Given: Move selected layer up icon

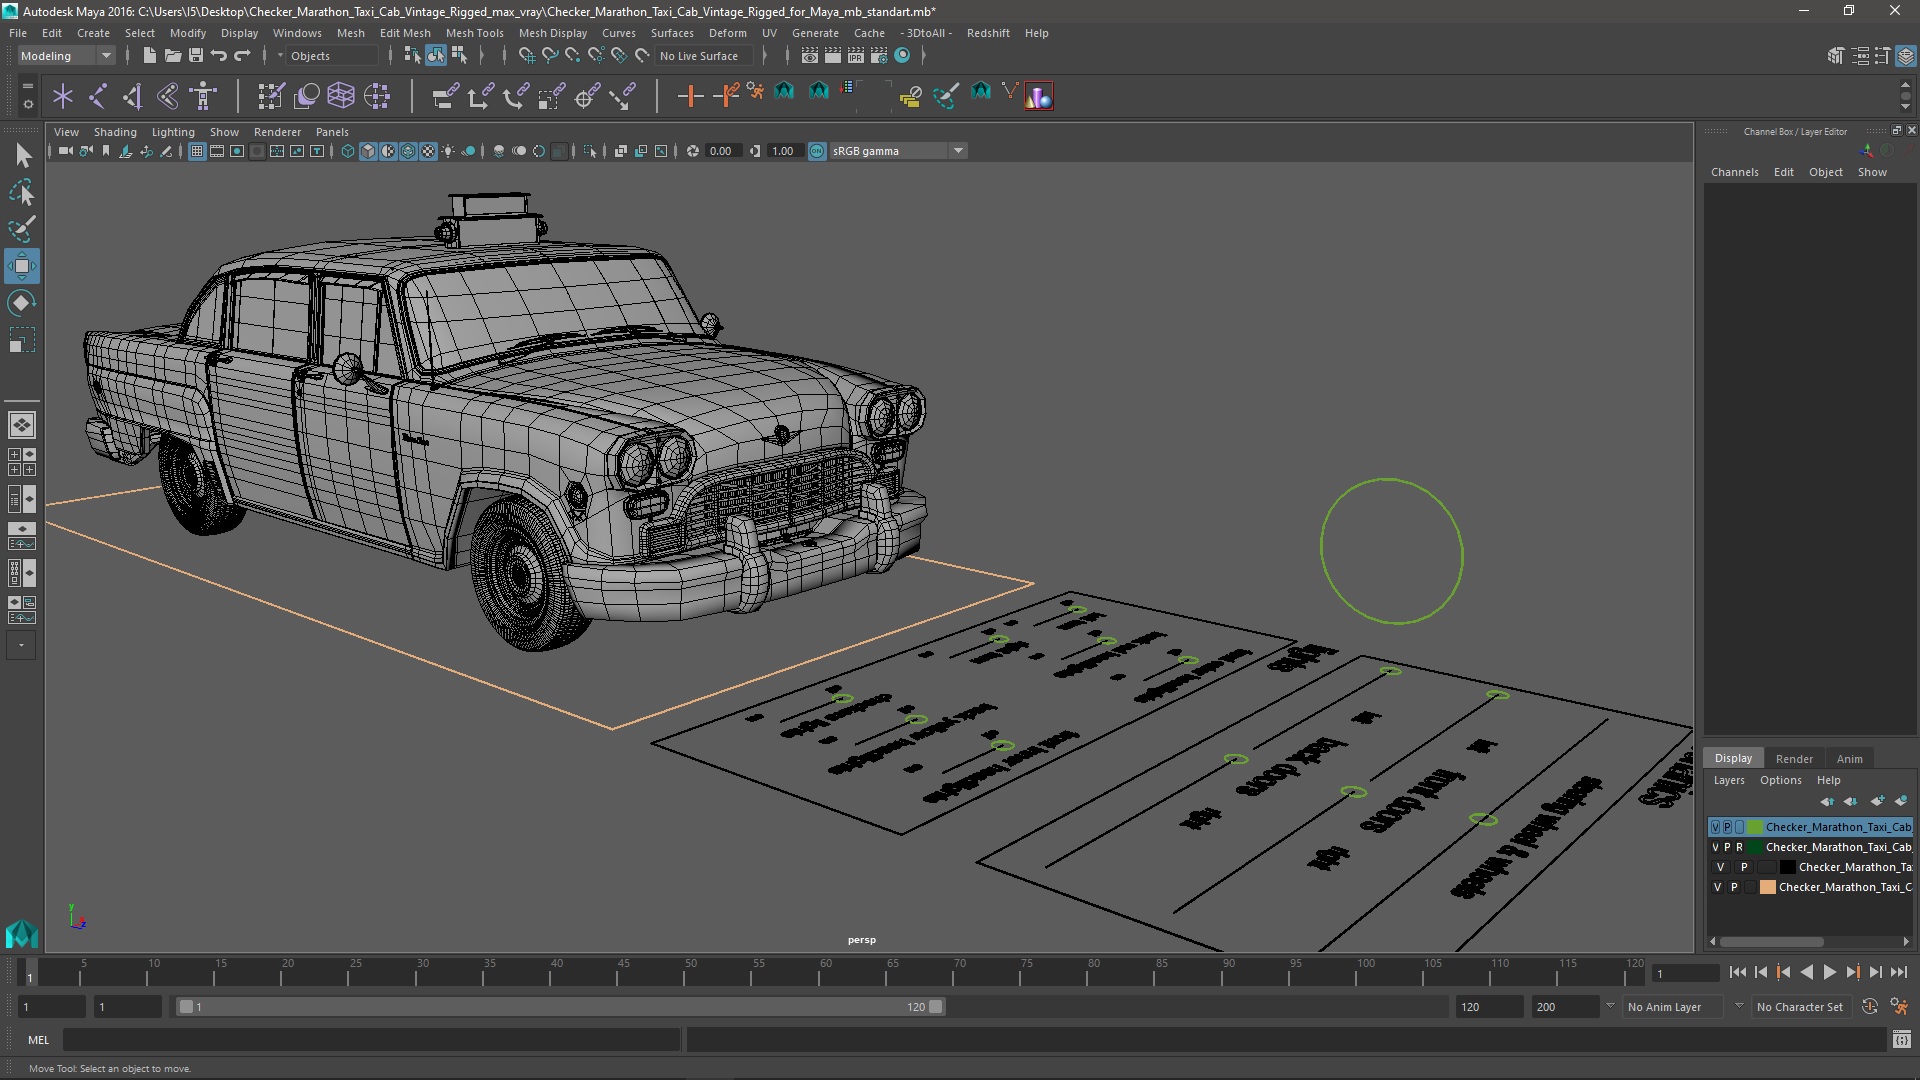Looking at the screenshot, I should click(1827, 801).
